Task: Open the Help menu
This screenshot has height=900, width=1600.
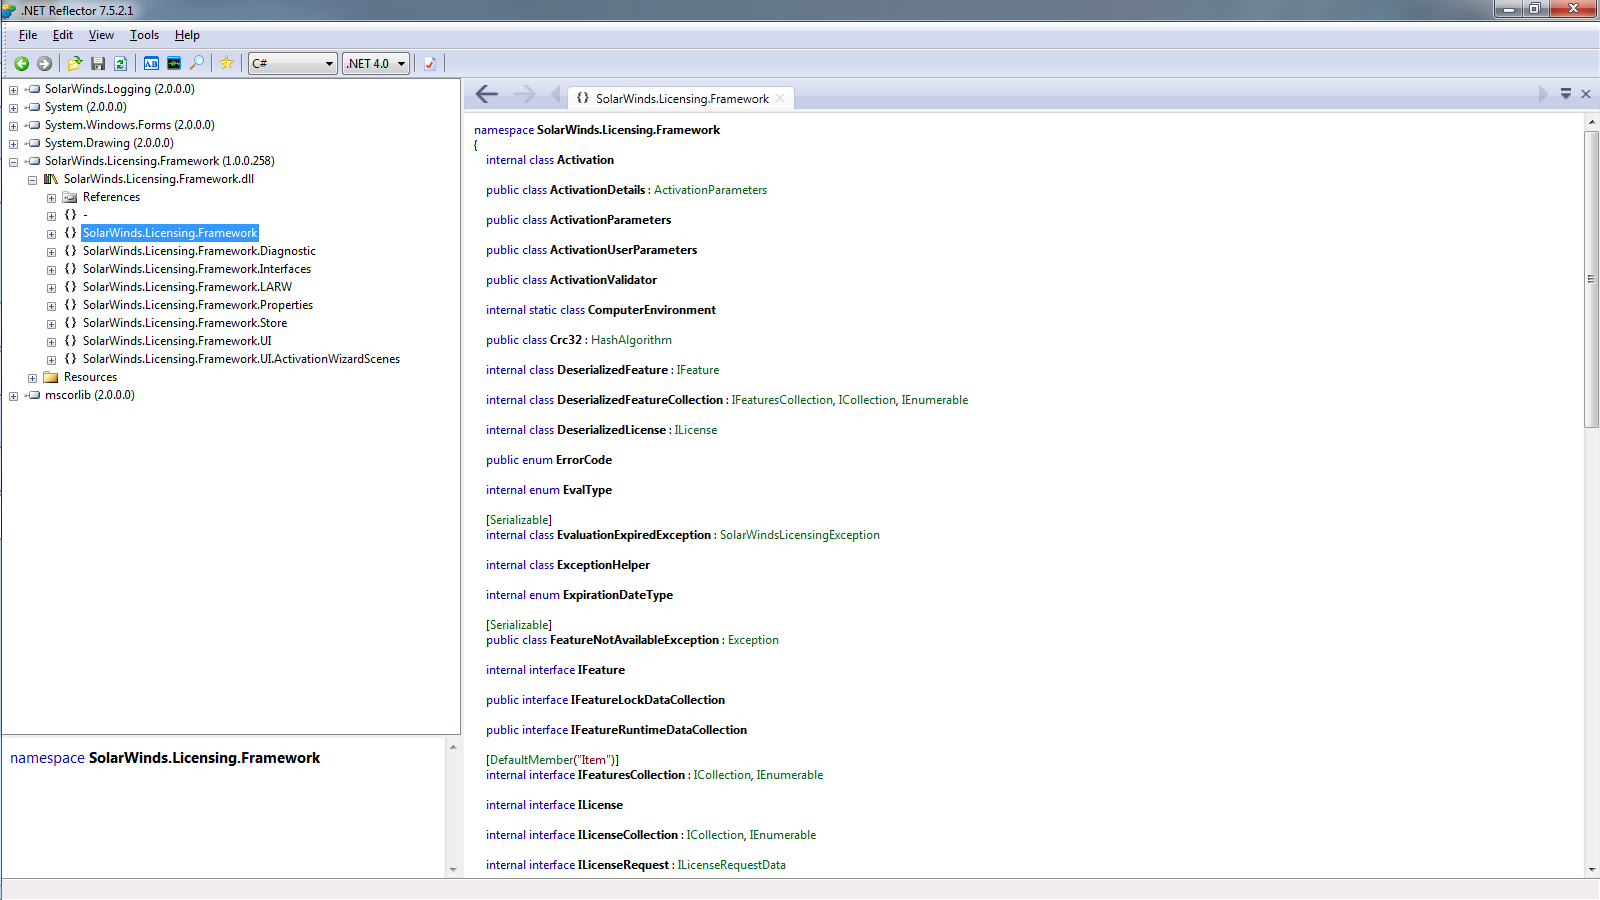Action: tap(187, 35)
